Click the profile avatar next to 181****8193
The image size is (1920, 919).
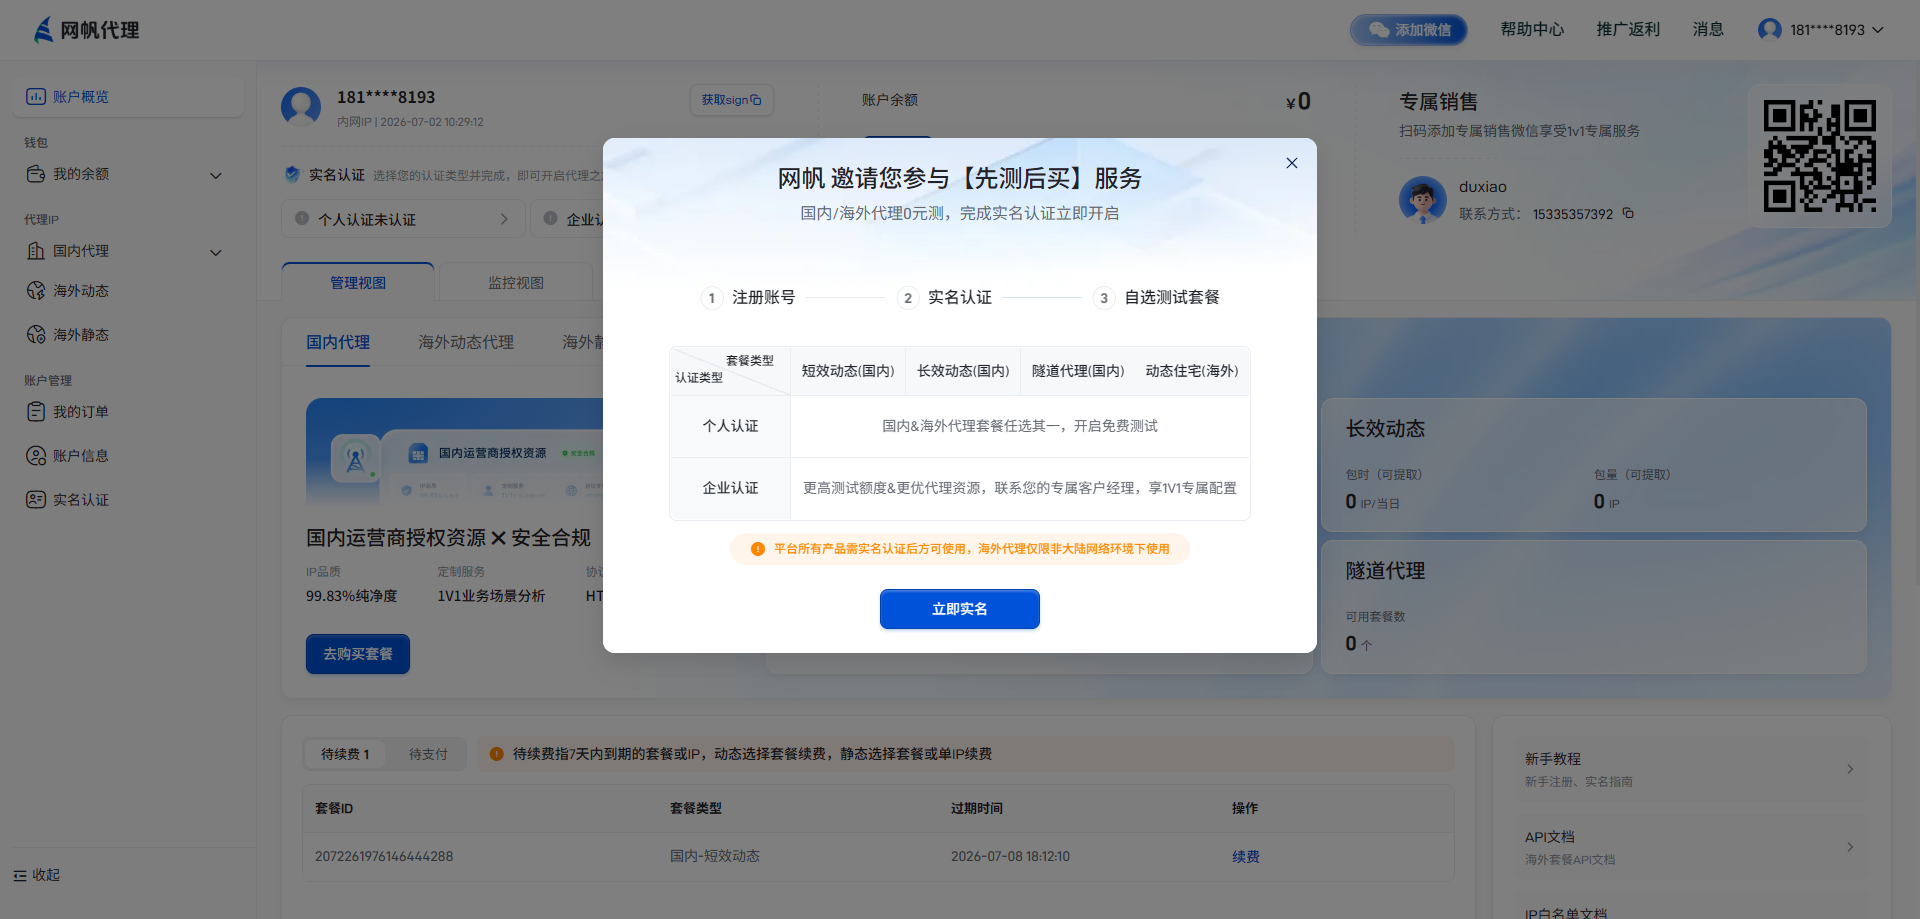[x=301, y=107]
